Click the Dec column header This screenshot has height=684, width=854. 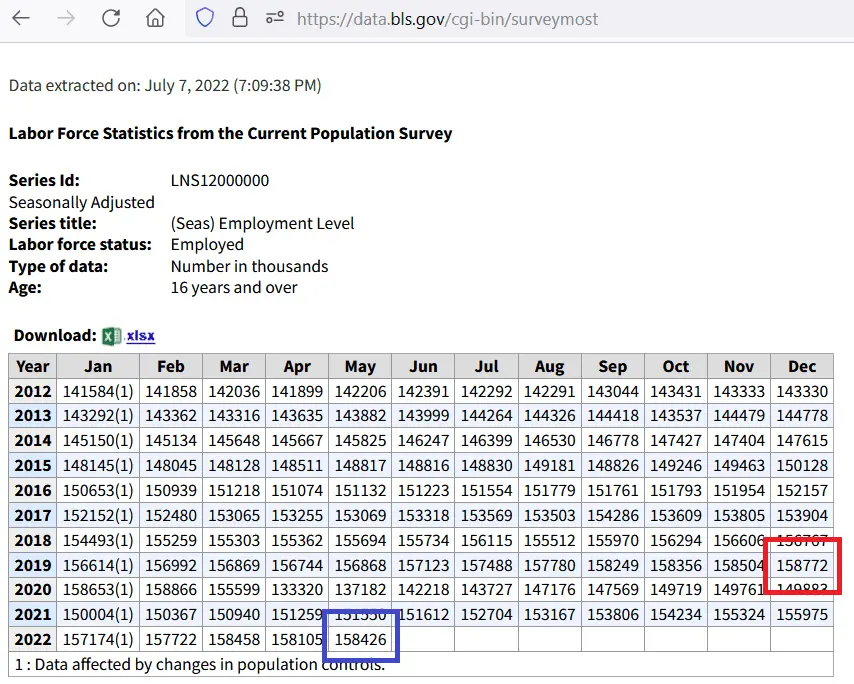pyautogui.click(x=802, y=366)
